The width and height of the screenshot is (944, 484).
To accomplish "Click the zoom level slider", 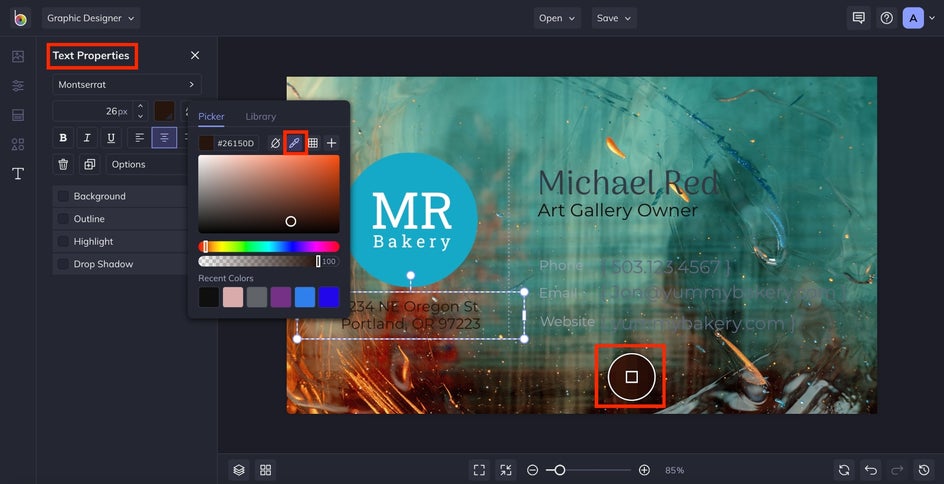I will pos(589,470).
